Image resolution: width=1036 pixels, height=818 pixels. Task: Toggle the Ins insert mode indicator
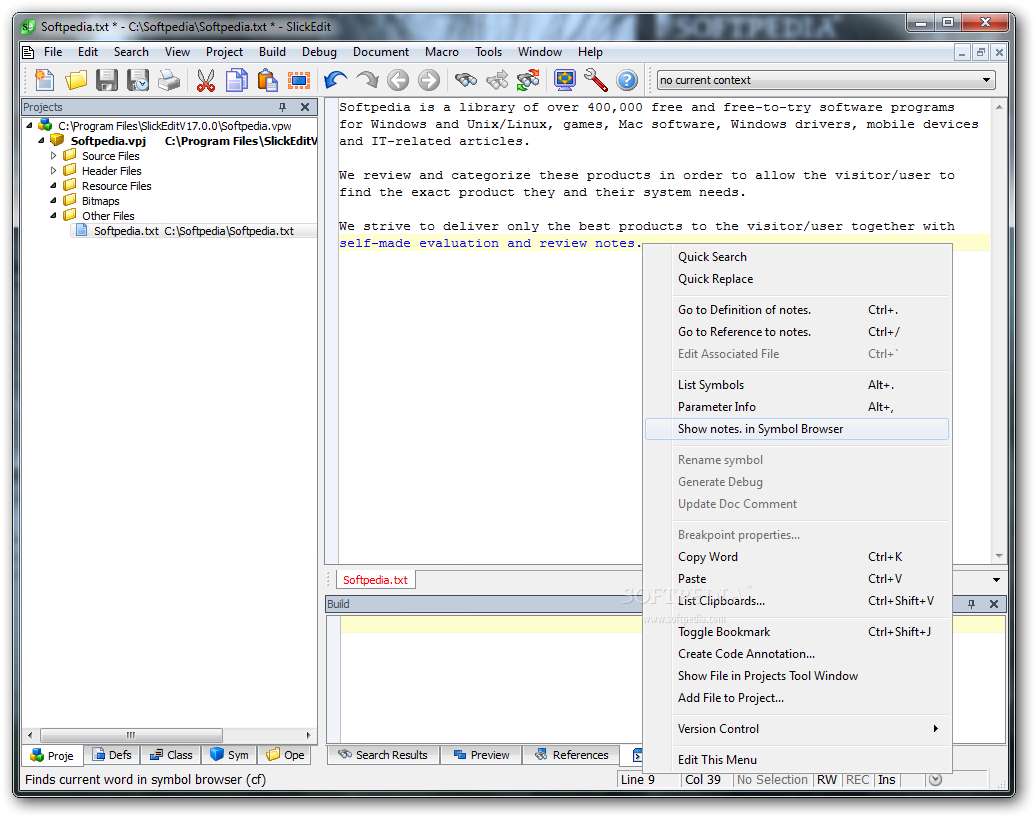pos(887,780)
